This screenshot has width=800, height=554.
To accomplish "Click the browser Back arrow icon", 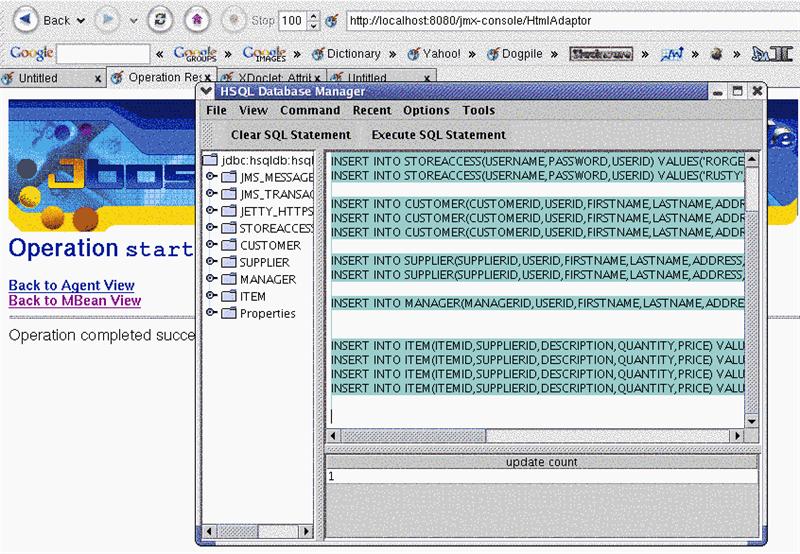I will 27,20.
